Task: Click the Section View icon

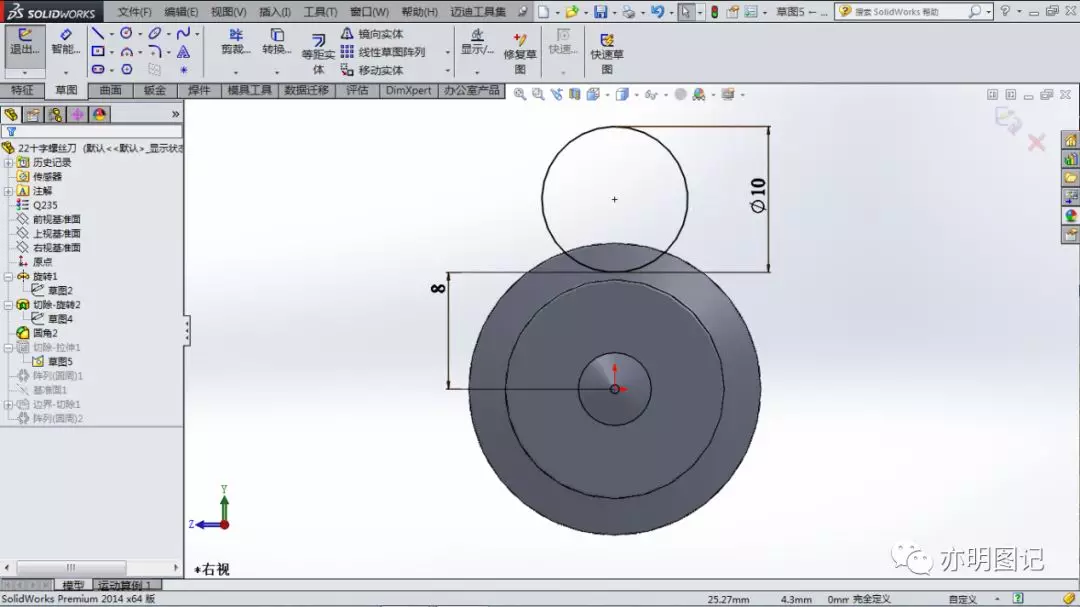Action: click(574, 94)
